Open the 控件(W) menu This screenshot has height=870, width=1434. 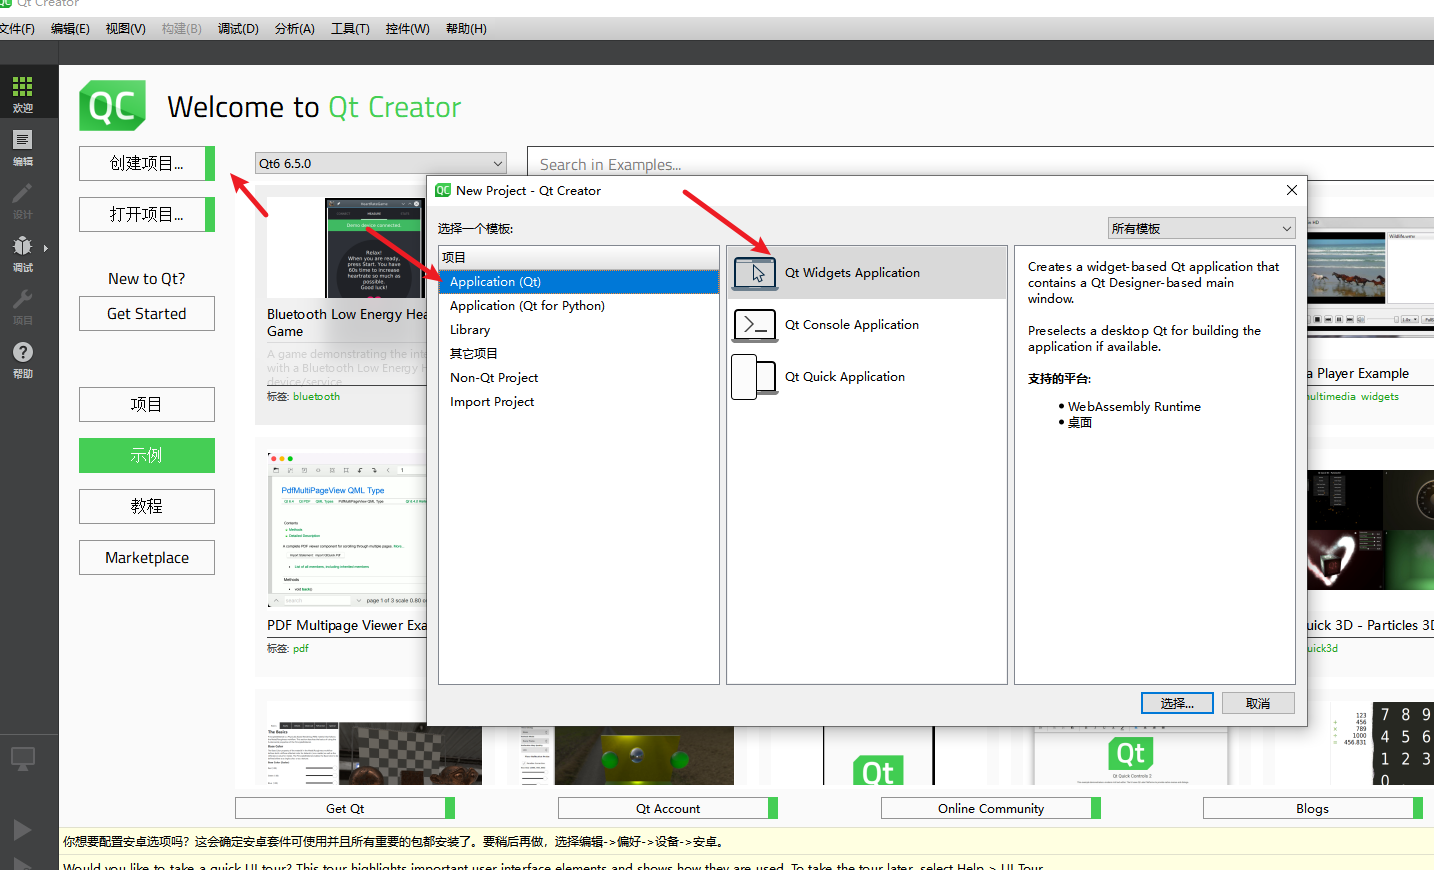click(407, 29)
